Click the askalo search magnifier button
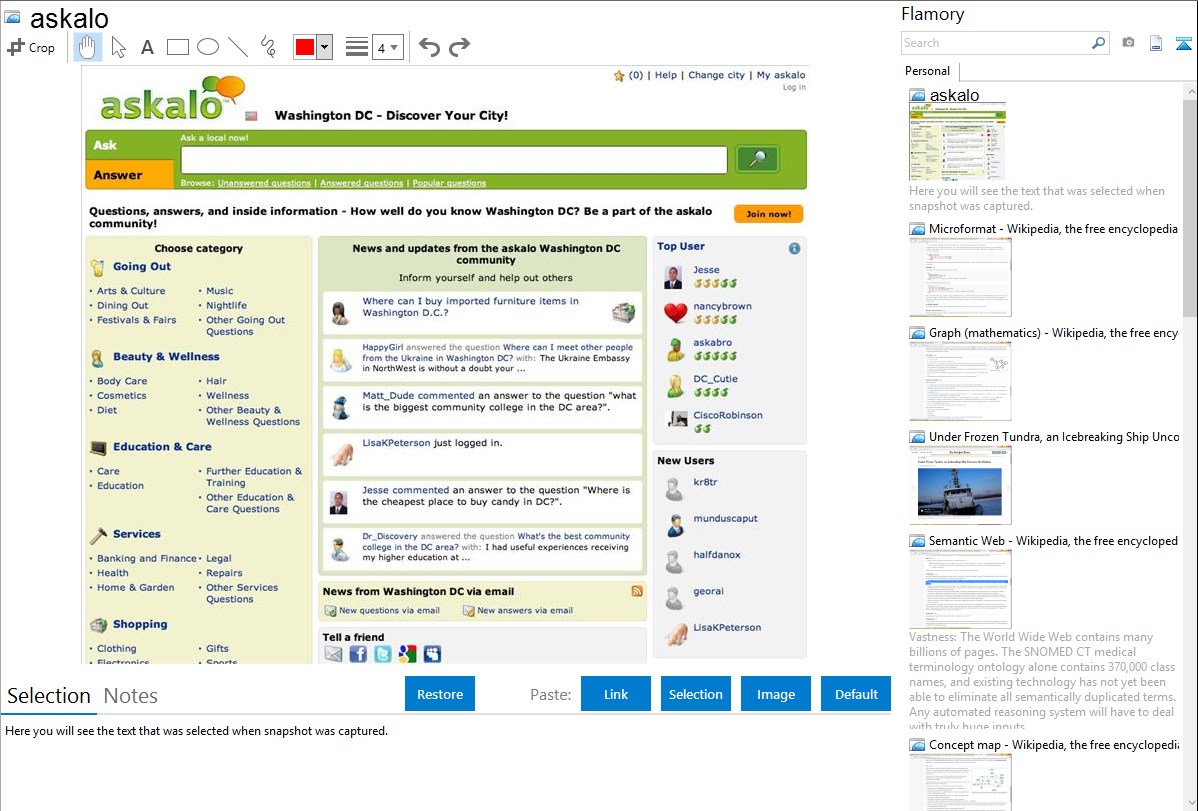1198x811 pixels. coord(757,159)
